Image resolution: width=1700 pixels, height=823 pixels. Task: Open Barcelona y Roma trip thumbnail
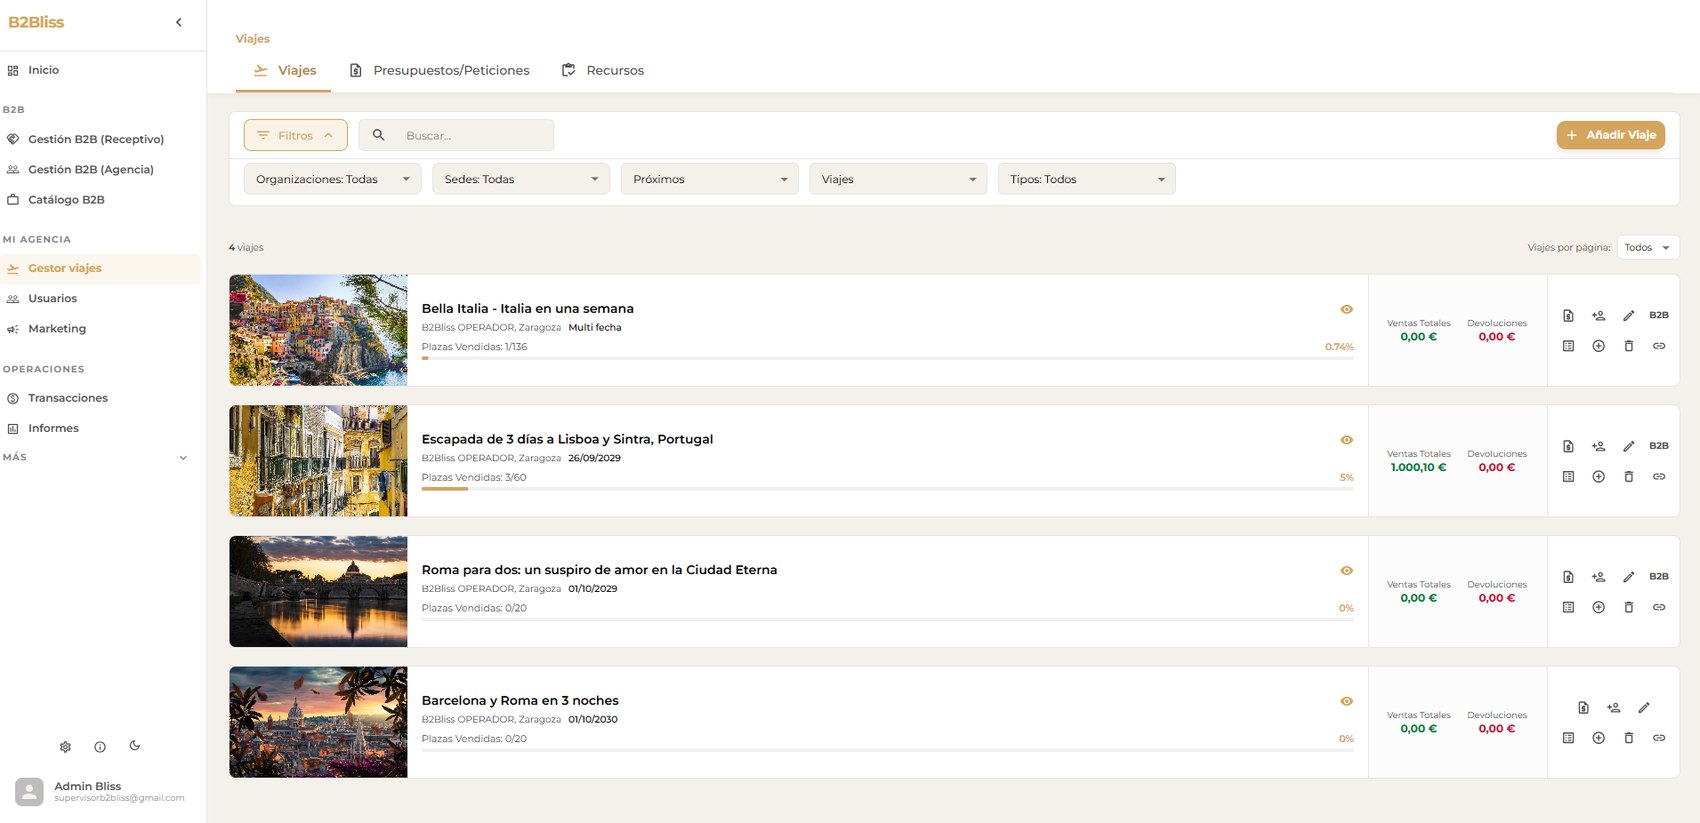point(318,722)
